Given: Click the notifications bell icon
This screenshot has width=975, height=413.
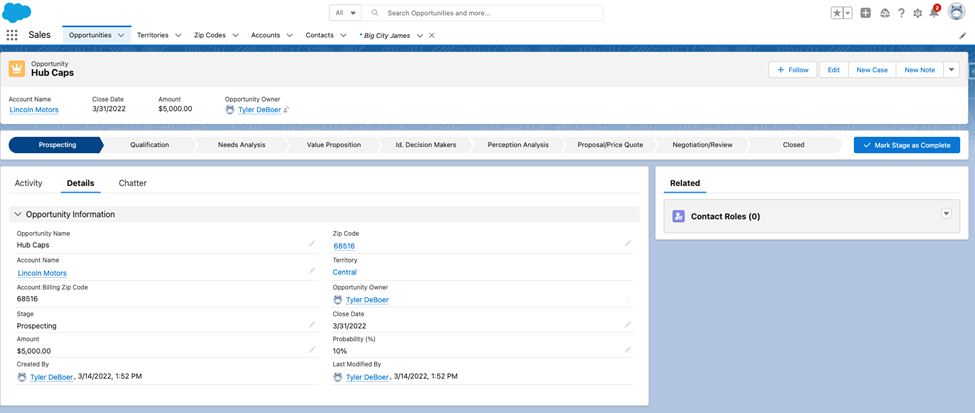Looking at the screenshot, I should pos(933,13).
